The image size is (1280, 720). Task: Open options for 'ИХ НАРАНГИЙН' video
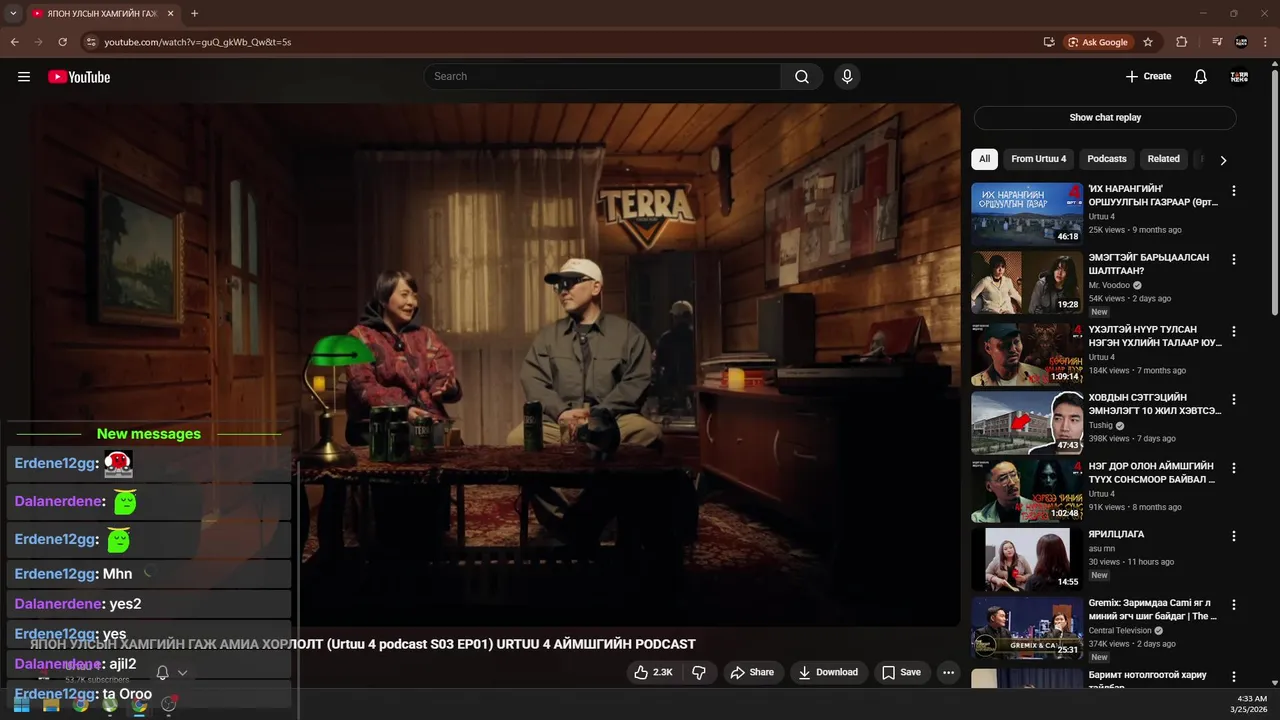click(x=1234, y=191)
